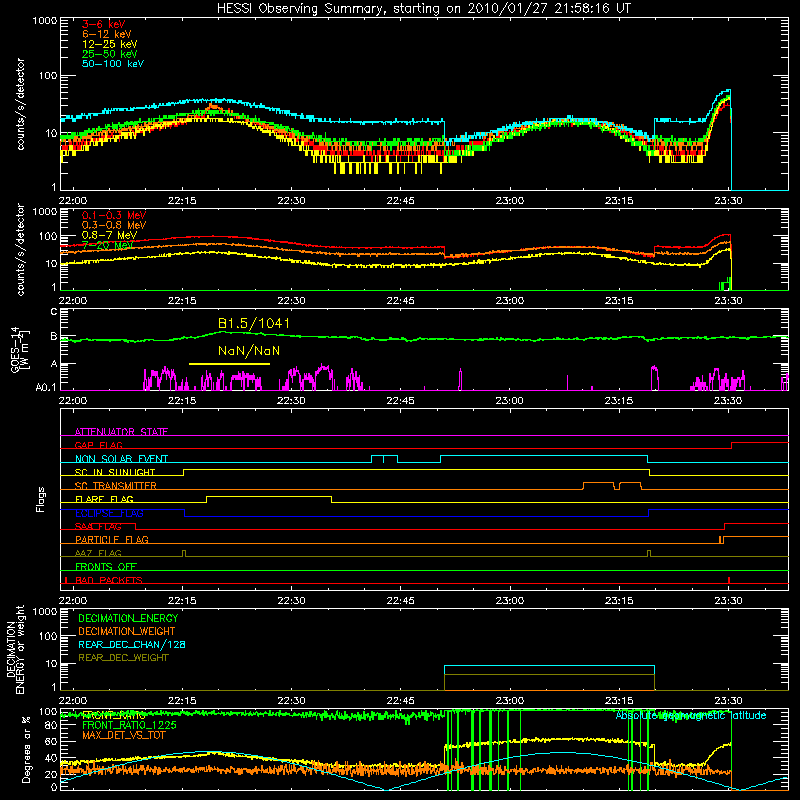
Task: Click the B1.5/1041 flare annotation
Action: (254, 323)
